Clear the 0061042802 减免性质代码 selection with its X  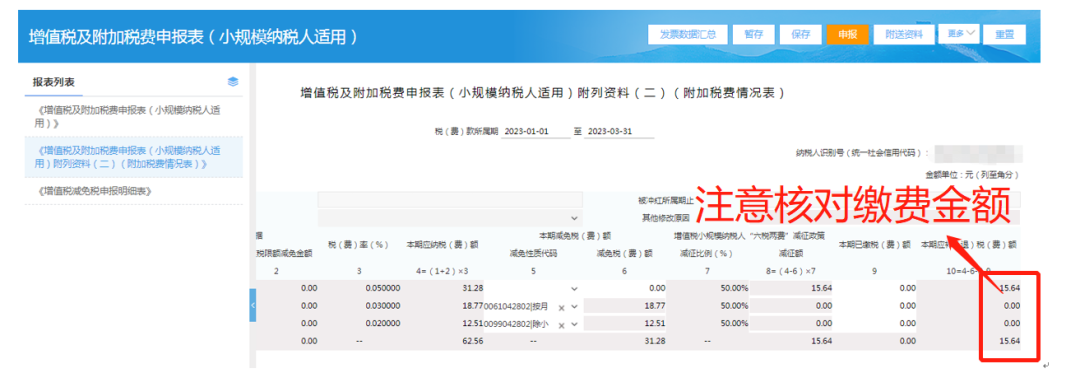561,307
